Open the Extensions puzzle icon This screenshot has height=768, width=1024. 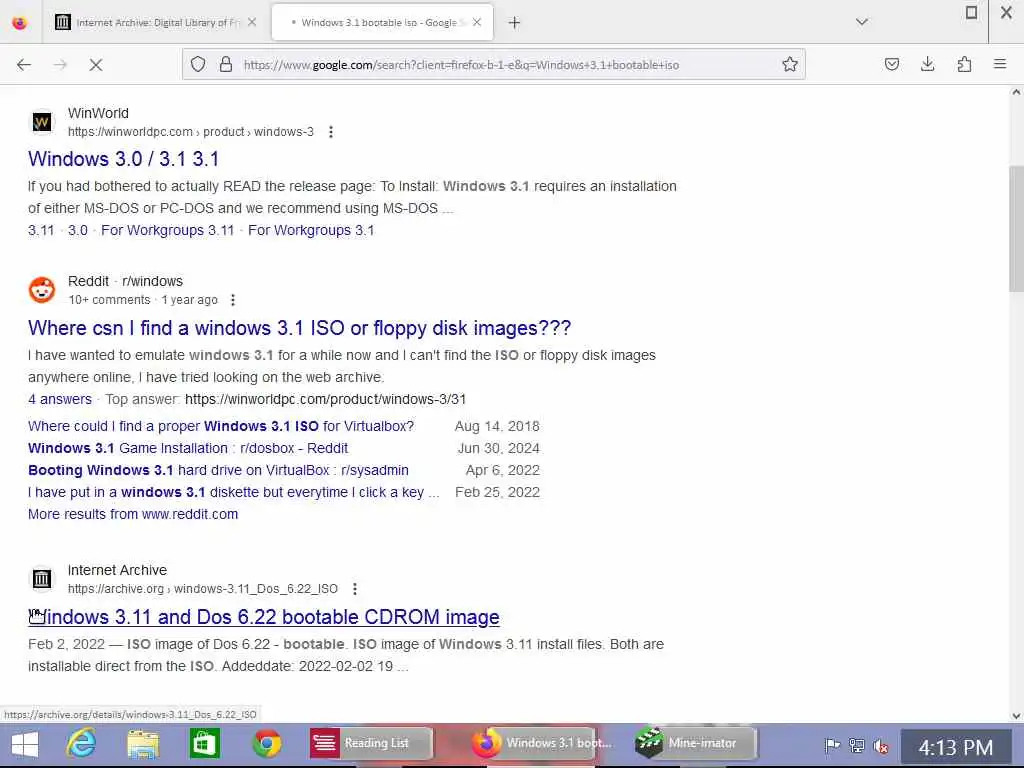(x=964, y=64)
